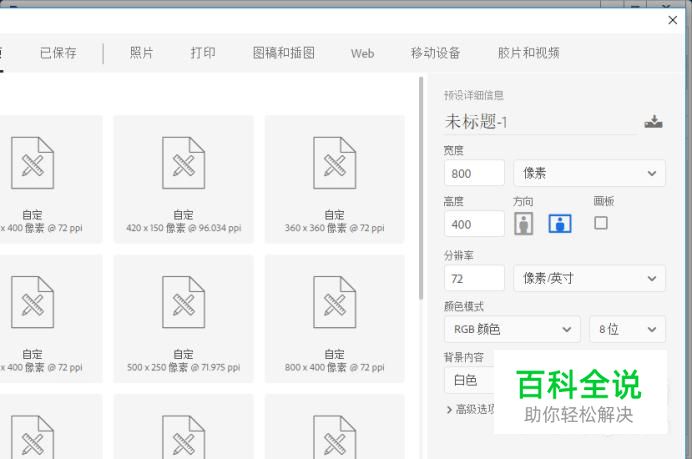Image resolution: width=692 pixels, height=459 pixels.
Task: Click the preset list vertical scrollbar
Action: pyautogui.click(x=421, y=188)
